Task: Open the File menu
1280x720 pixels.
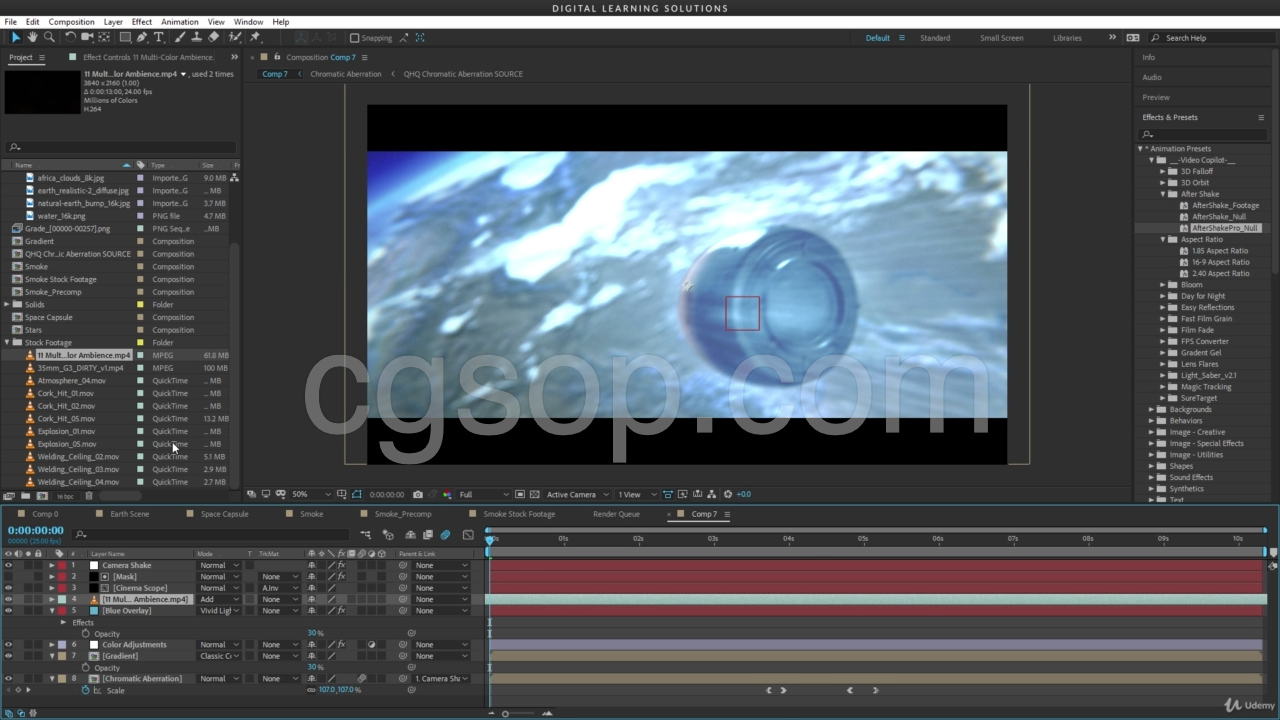Action: pyautogui.click(x=11, y=21)
